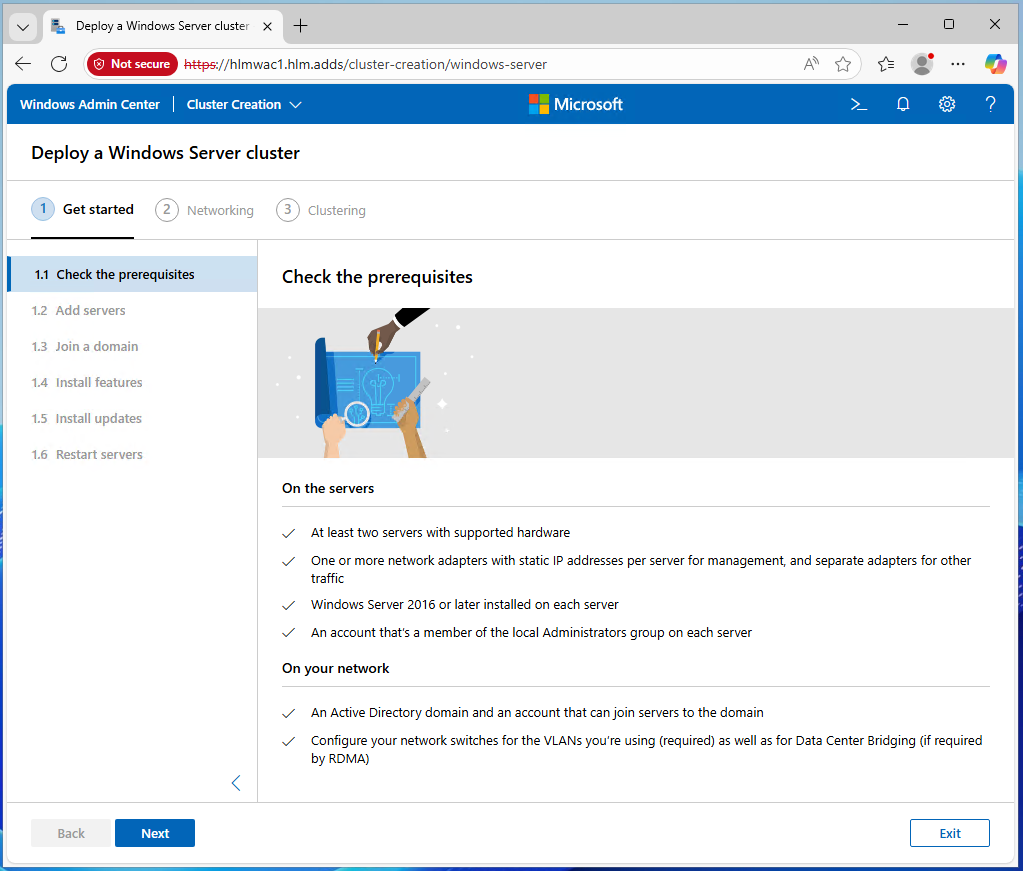
Task: Open the Edge profile avatar
Action: coord(921,64)
